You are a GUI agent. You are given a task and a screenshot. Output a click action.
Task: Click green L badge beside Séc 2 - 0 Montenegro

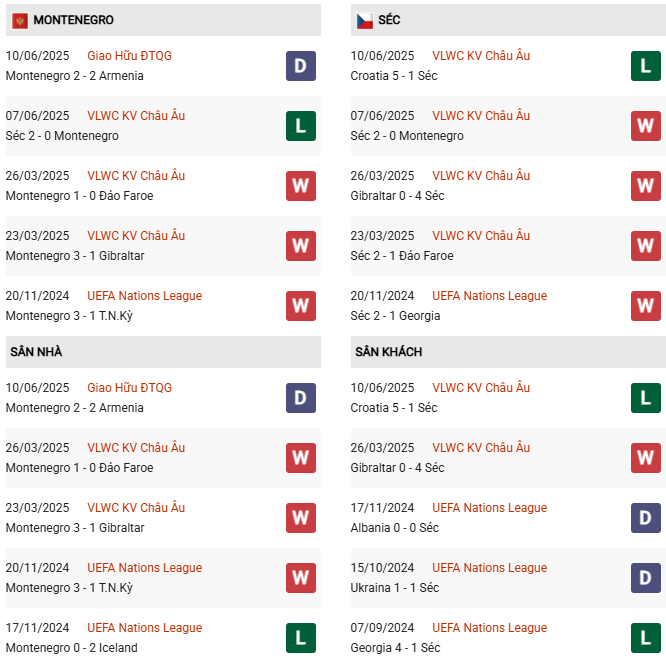300,126
